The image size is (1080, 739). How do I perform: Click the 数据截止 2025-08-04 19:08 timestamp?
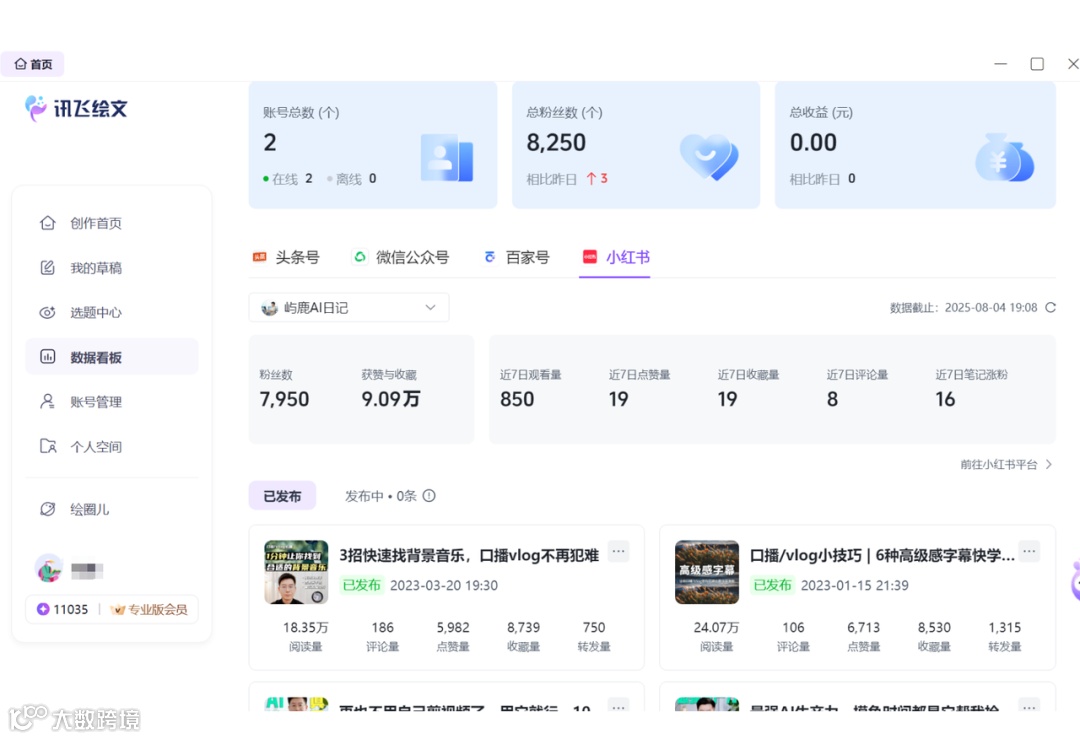tap(964, 308)
